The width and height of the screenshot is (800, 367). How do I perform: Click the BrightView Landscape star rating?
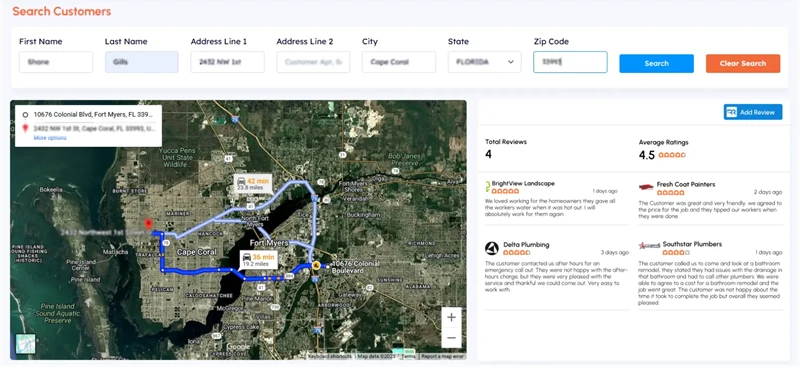(x=505, y=192)
